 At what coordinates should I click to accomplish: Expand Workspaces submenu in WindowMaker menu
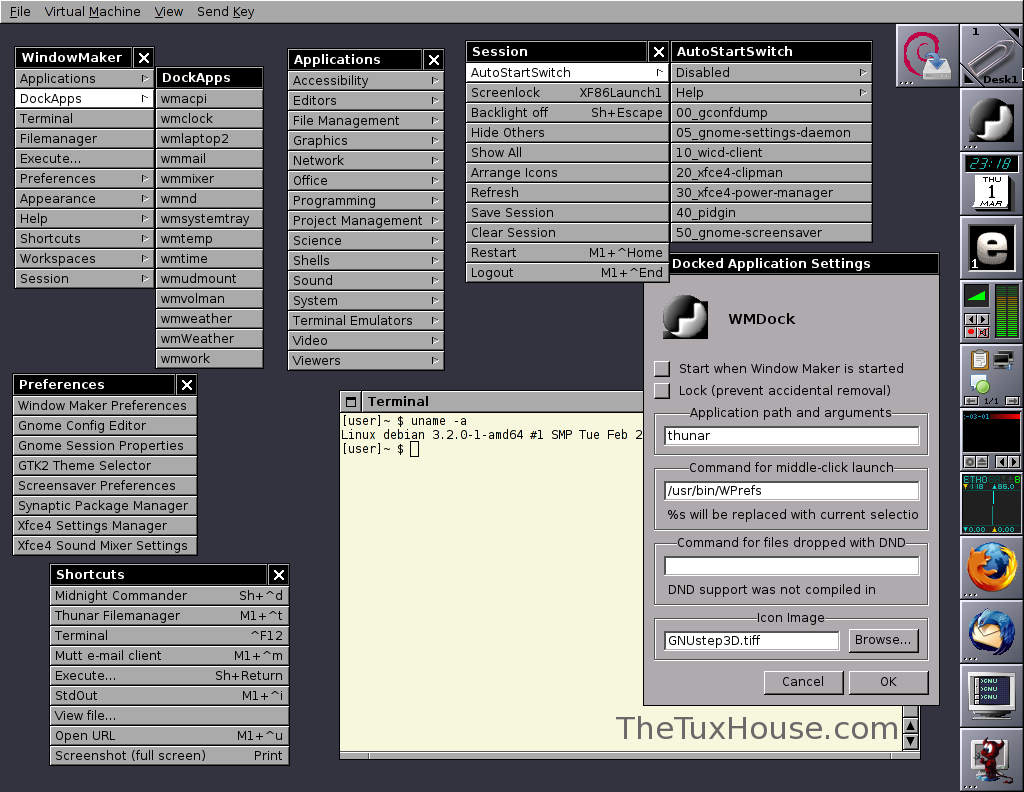[84, 259]
